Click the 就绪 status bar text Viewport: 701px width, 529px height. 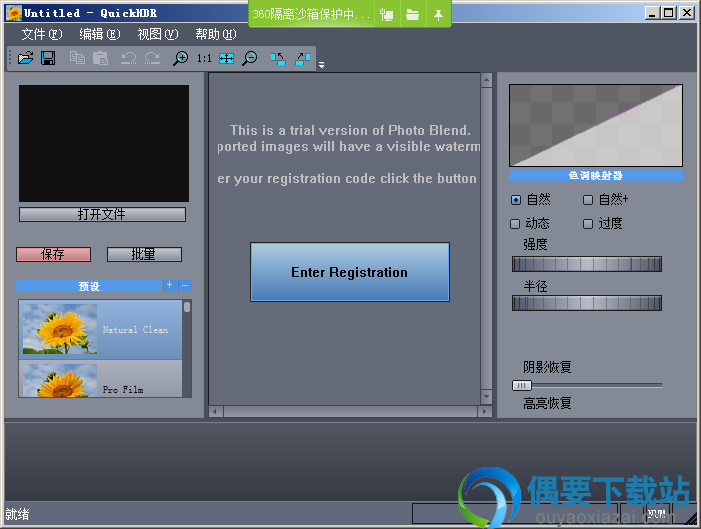[x=17, y=514]
